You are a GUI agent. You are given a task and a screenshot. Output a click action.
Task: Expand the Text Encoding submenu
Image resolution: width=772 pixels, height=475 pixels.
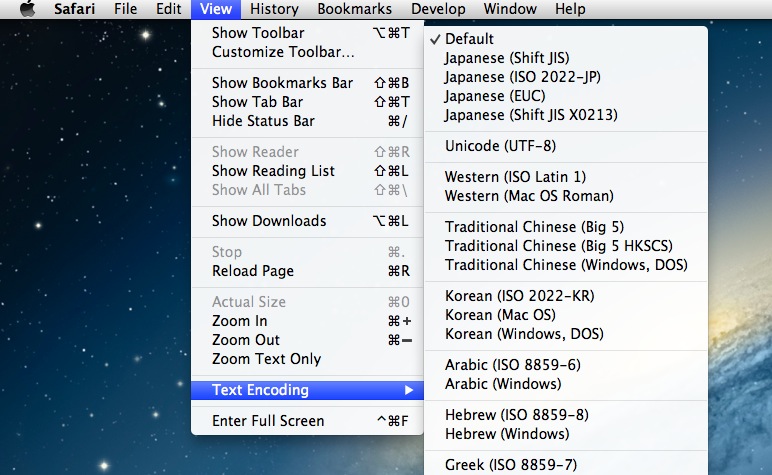(x=307, y=390)
